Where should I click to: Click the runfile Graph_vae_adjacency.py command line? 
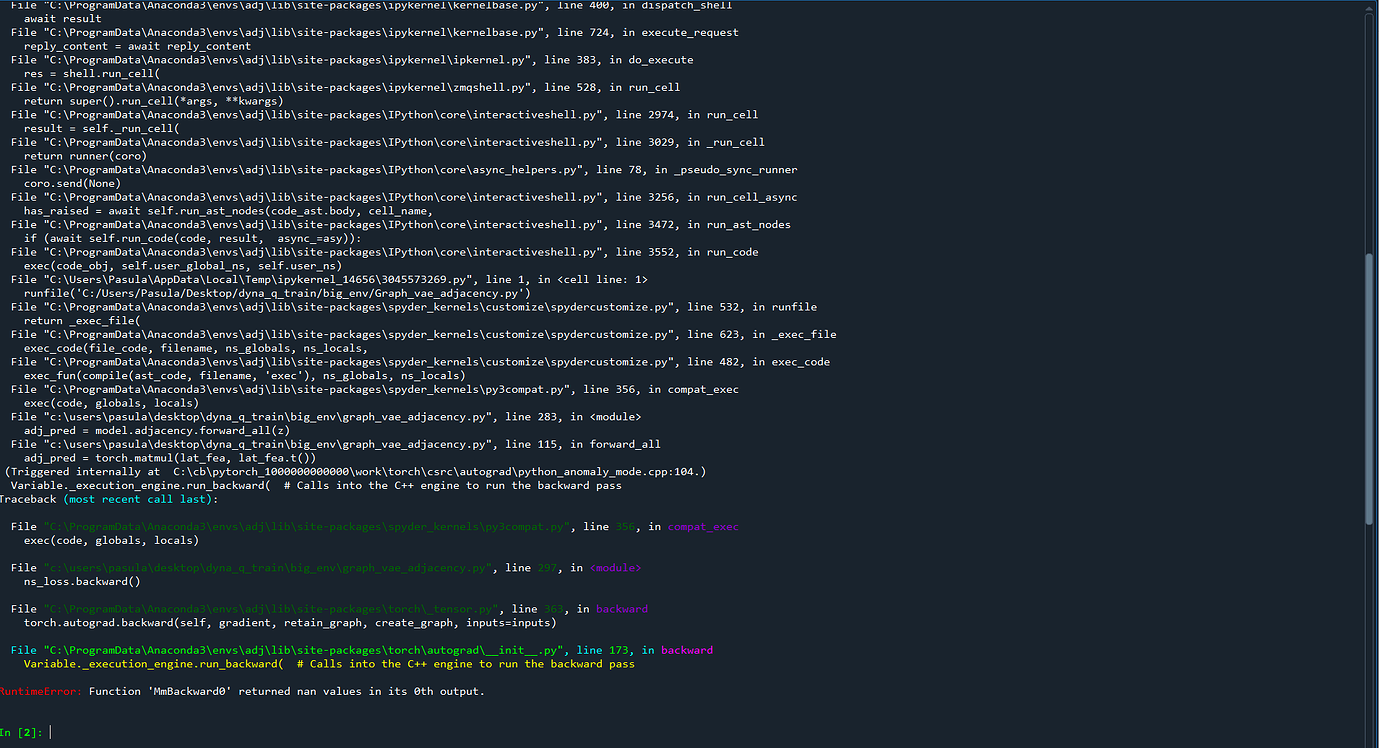coord(277,293)
